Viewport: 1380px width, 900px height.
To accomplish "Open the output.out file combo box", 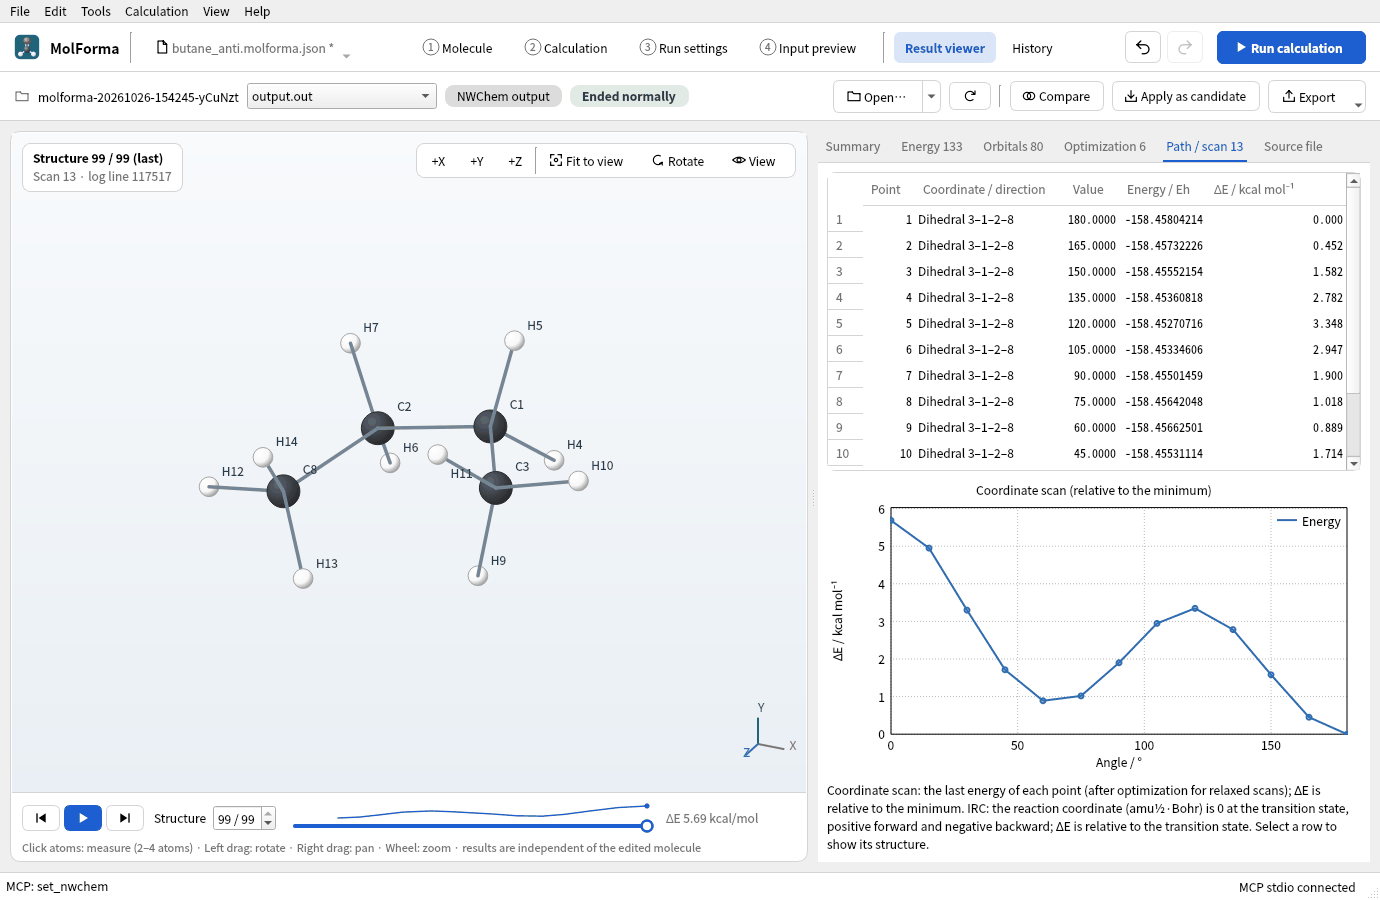I will [342, 96].
